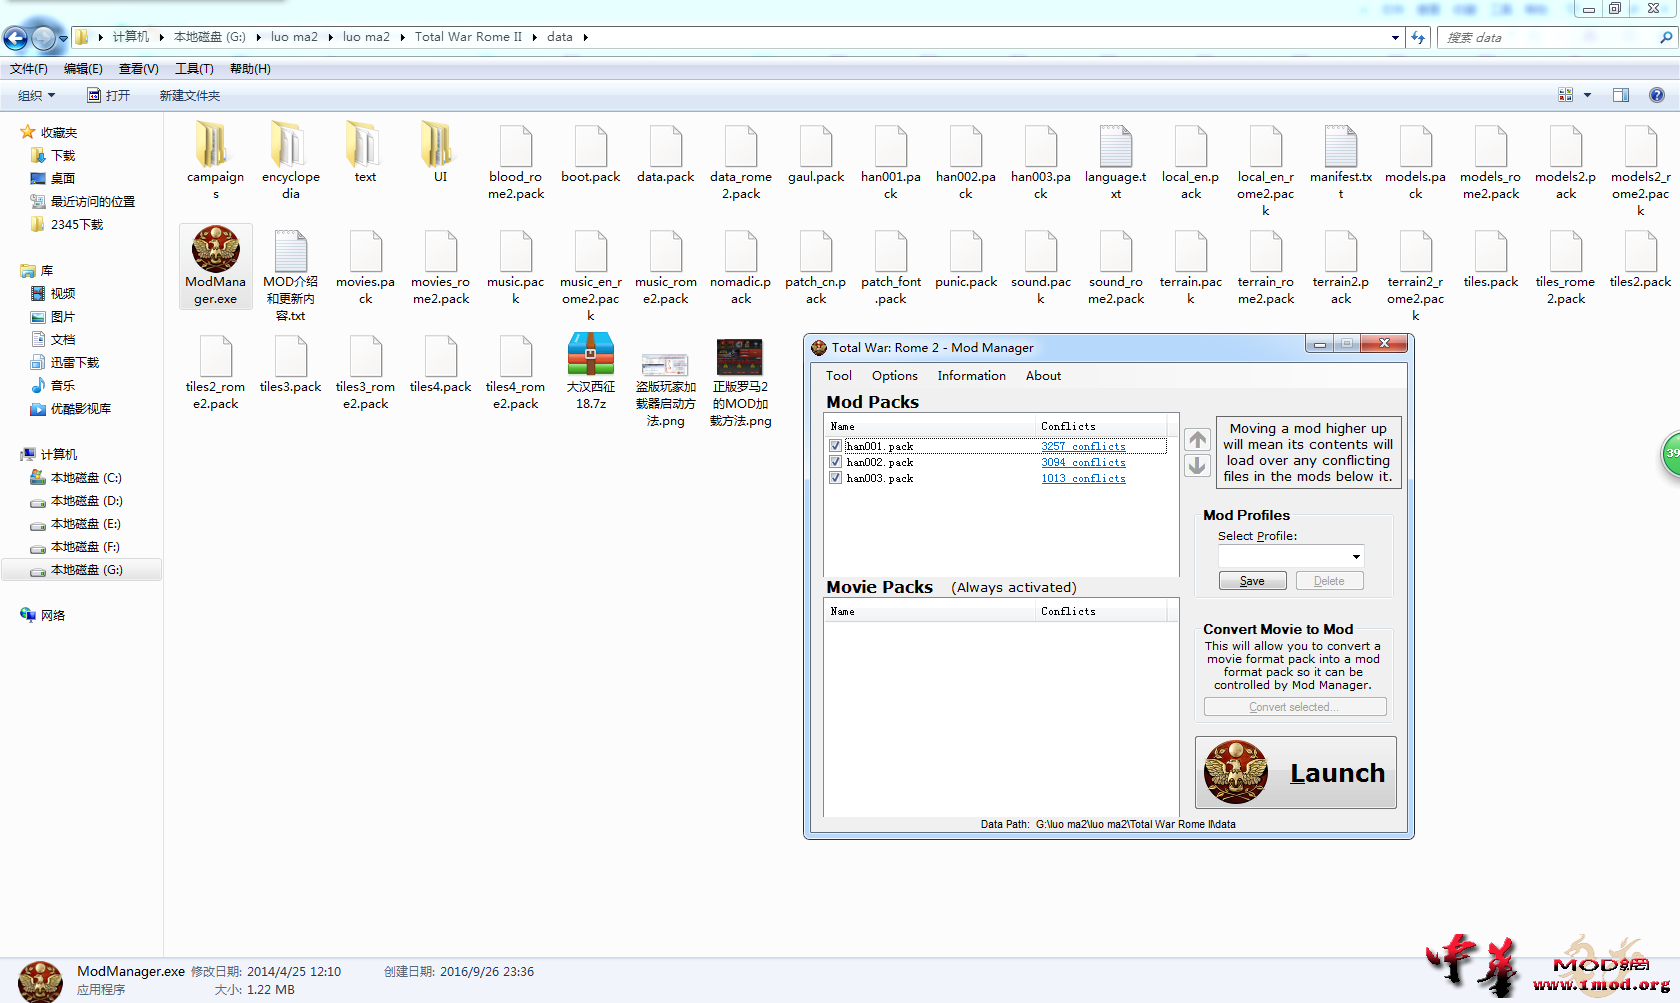Open the 工具(T) menu in Explorer
The image size is (1680, 1003).
click(x=194, y=69)
